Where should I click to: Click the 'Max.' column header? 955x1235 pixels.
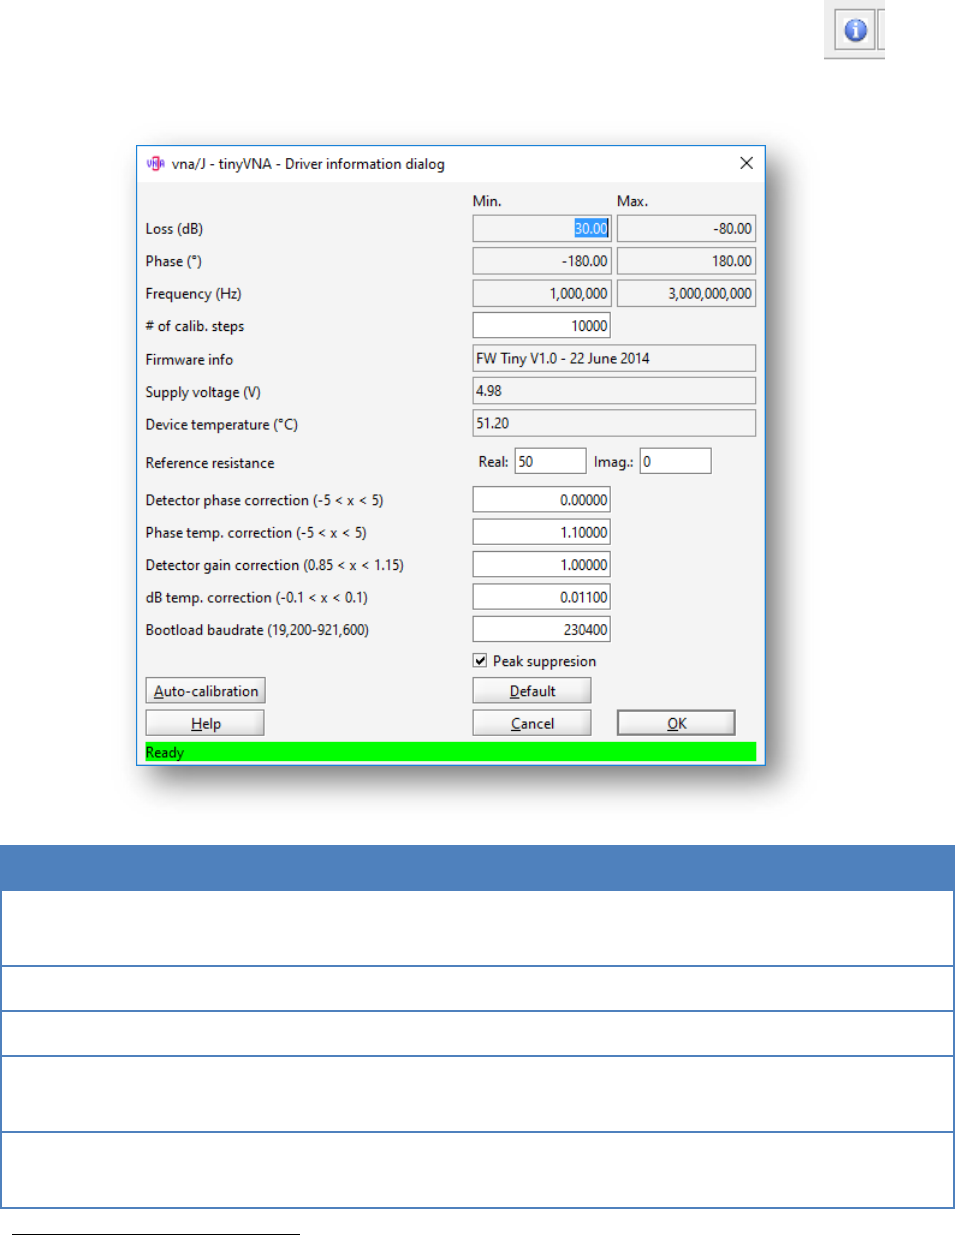pos(632,201)
